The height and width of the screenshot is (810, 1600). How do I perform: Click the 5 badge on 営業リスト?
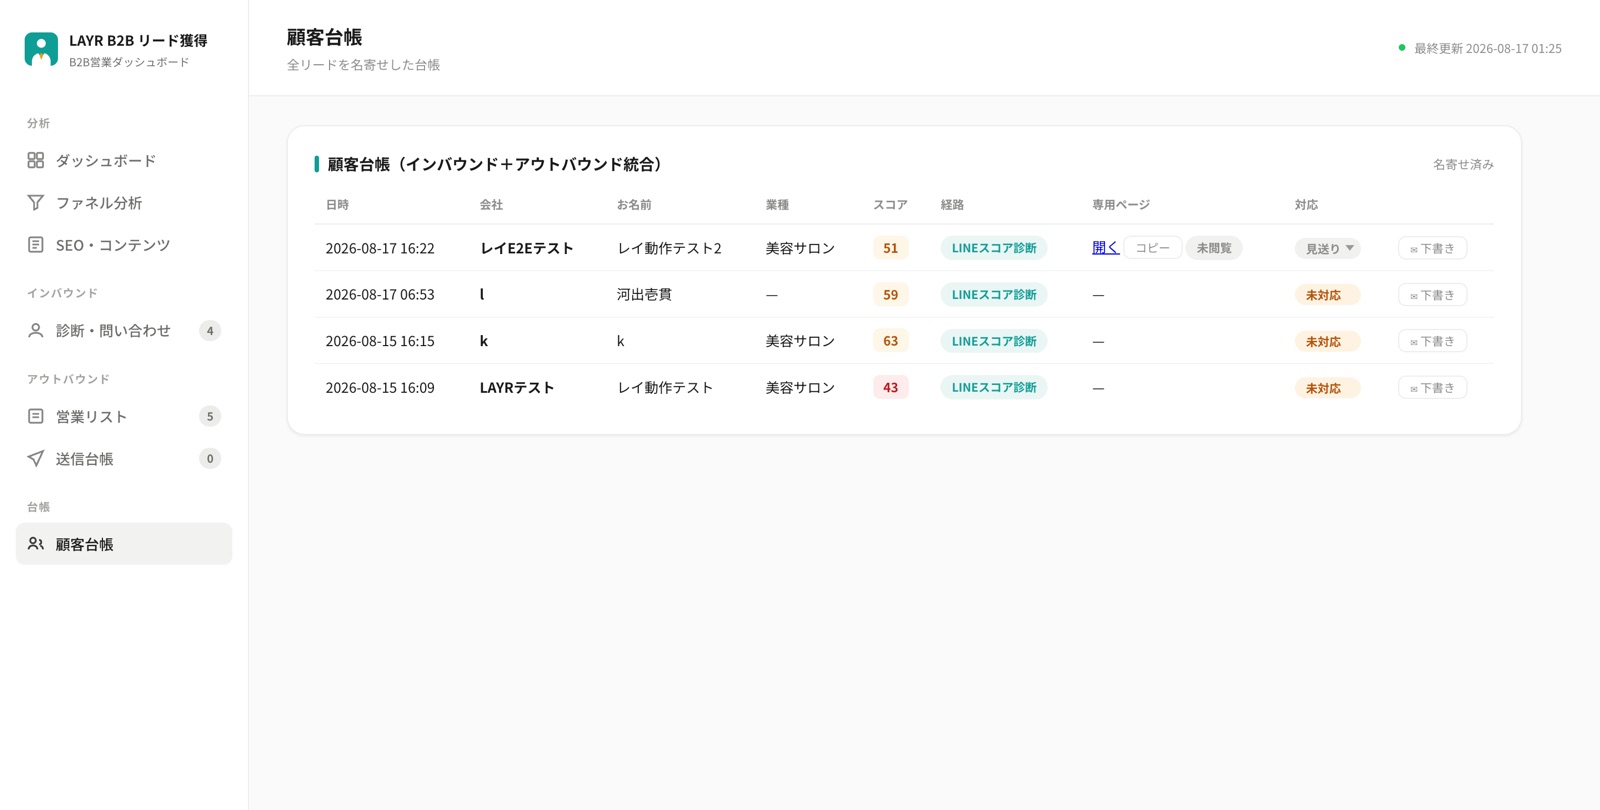210,416
